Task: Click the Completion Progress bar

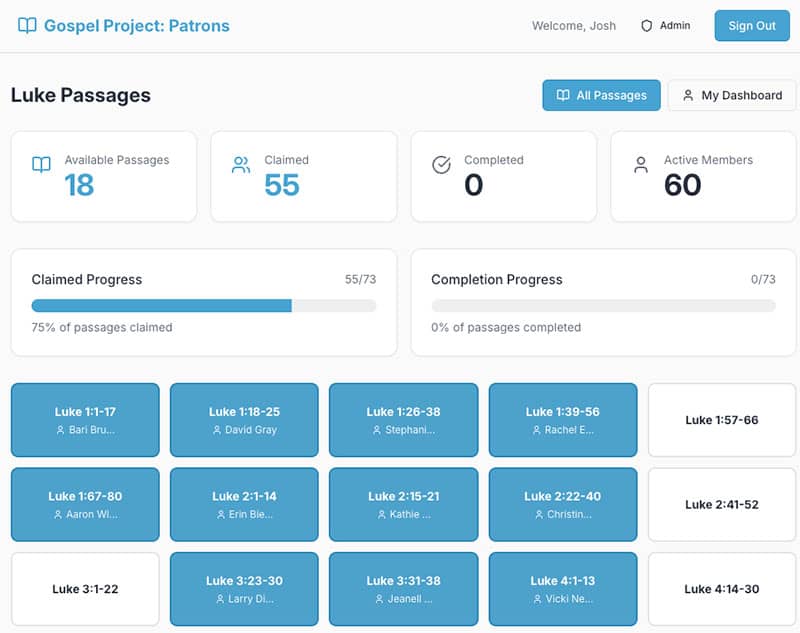Action: (603, 306)
